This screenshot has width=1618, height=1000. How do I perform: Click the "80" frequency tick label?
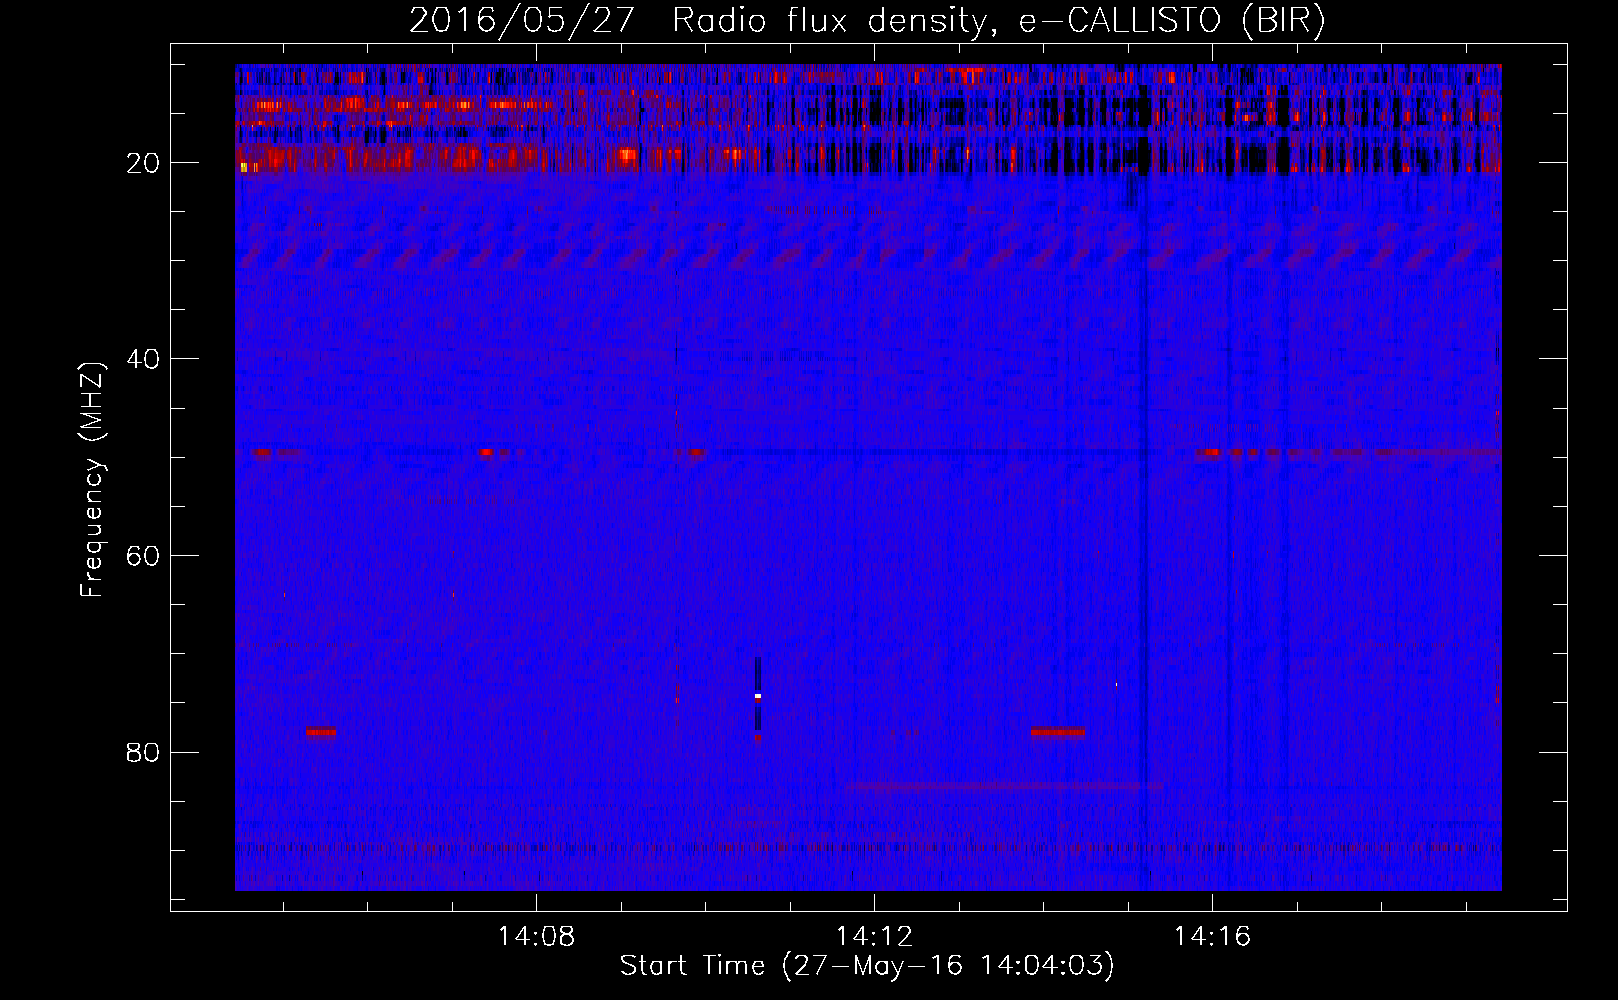143,752
